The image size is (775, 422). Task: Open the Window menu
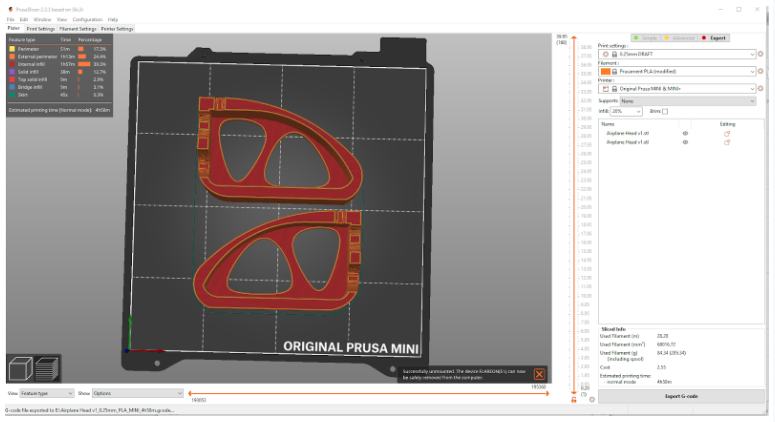pyautogui.click(x=43, y=19)
